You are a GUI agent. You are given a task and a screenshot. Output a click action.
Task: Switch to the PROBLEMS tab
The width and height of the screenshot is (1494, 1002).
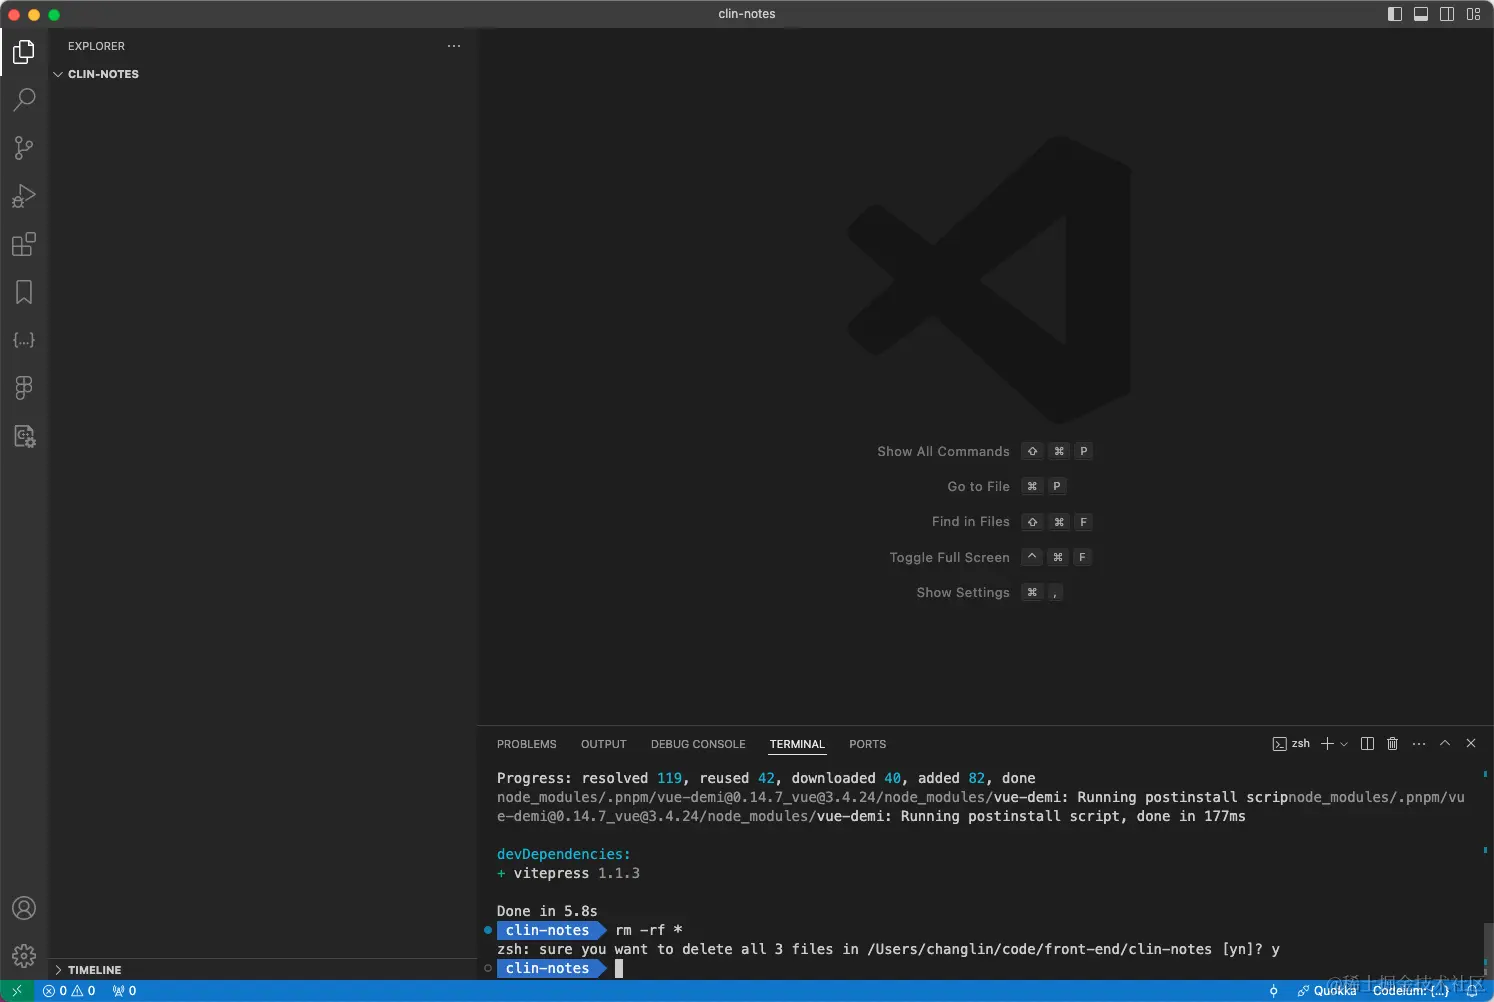pos(526,744)
